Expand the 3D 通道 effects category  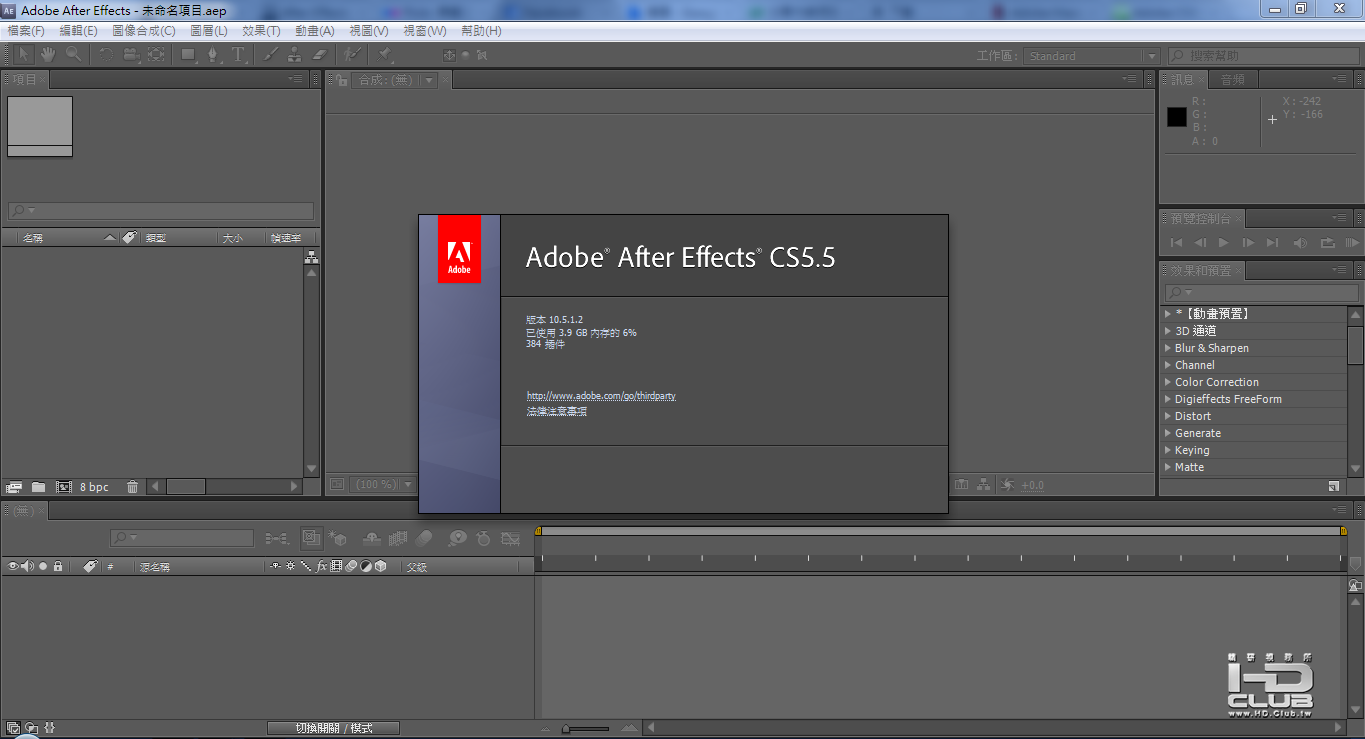point(1167,331)
